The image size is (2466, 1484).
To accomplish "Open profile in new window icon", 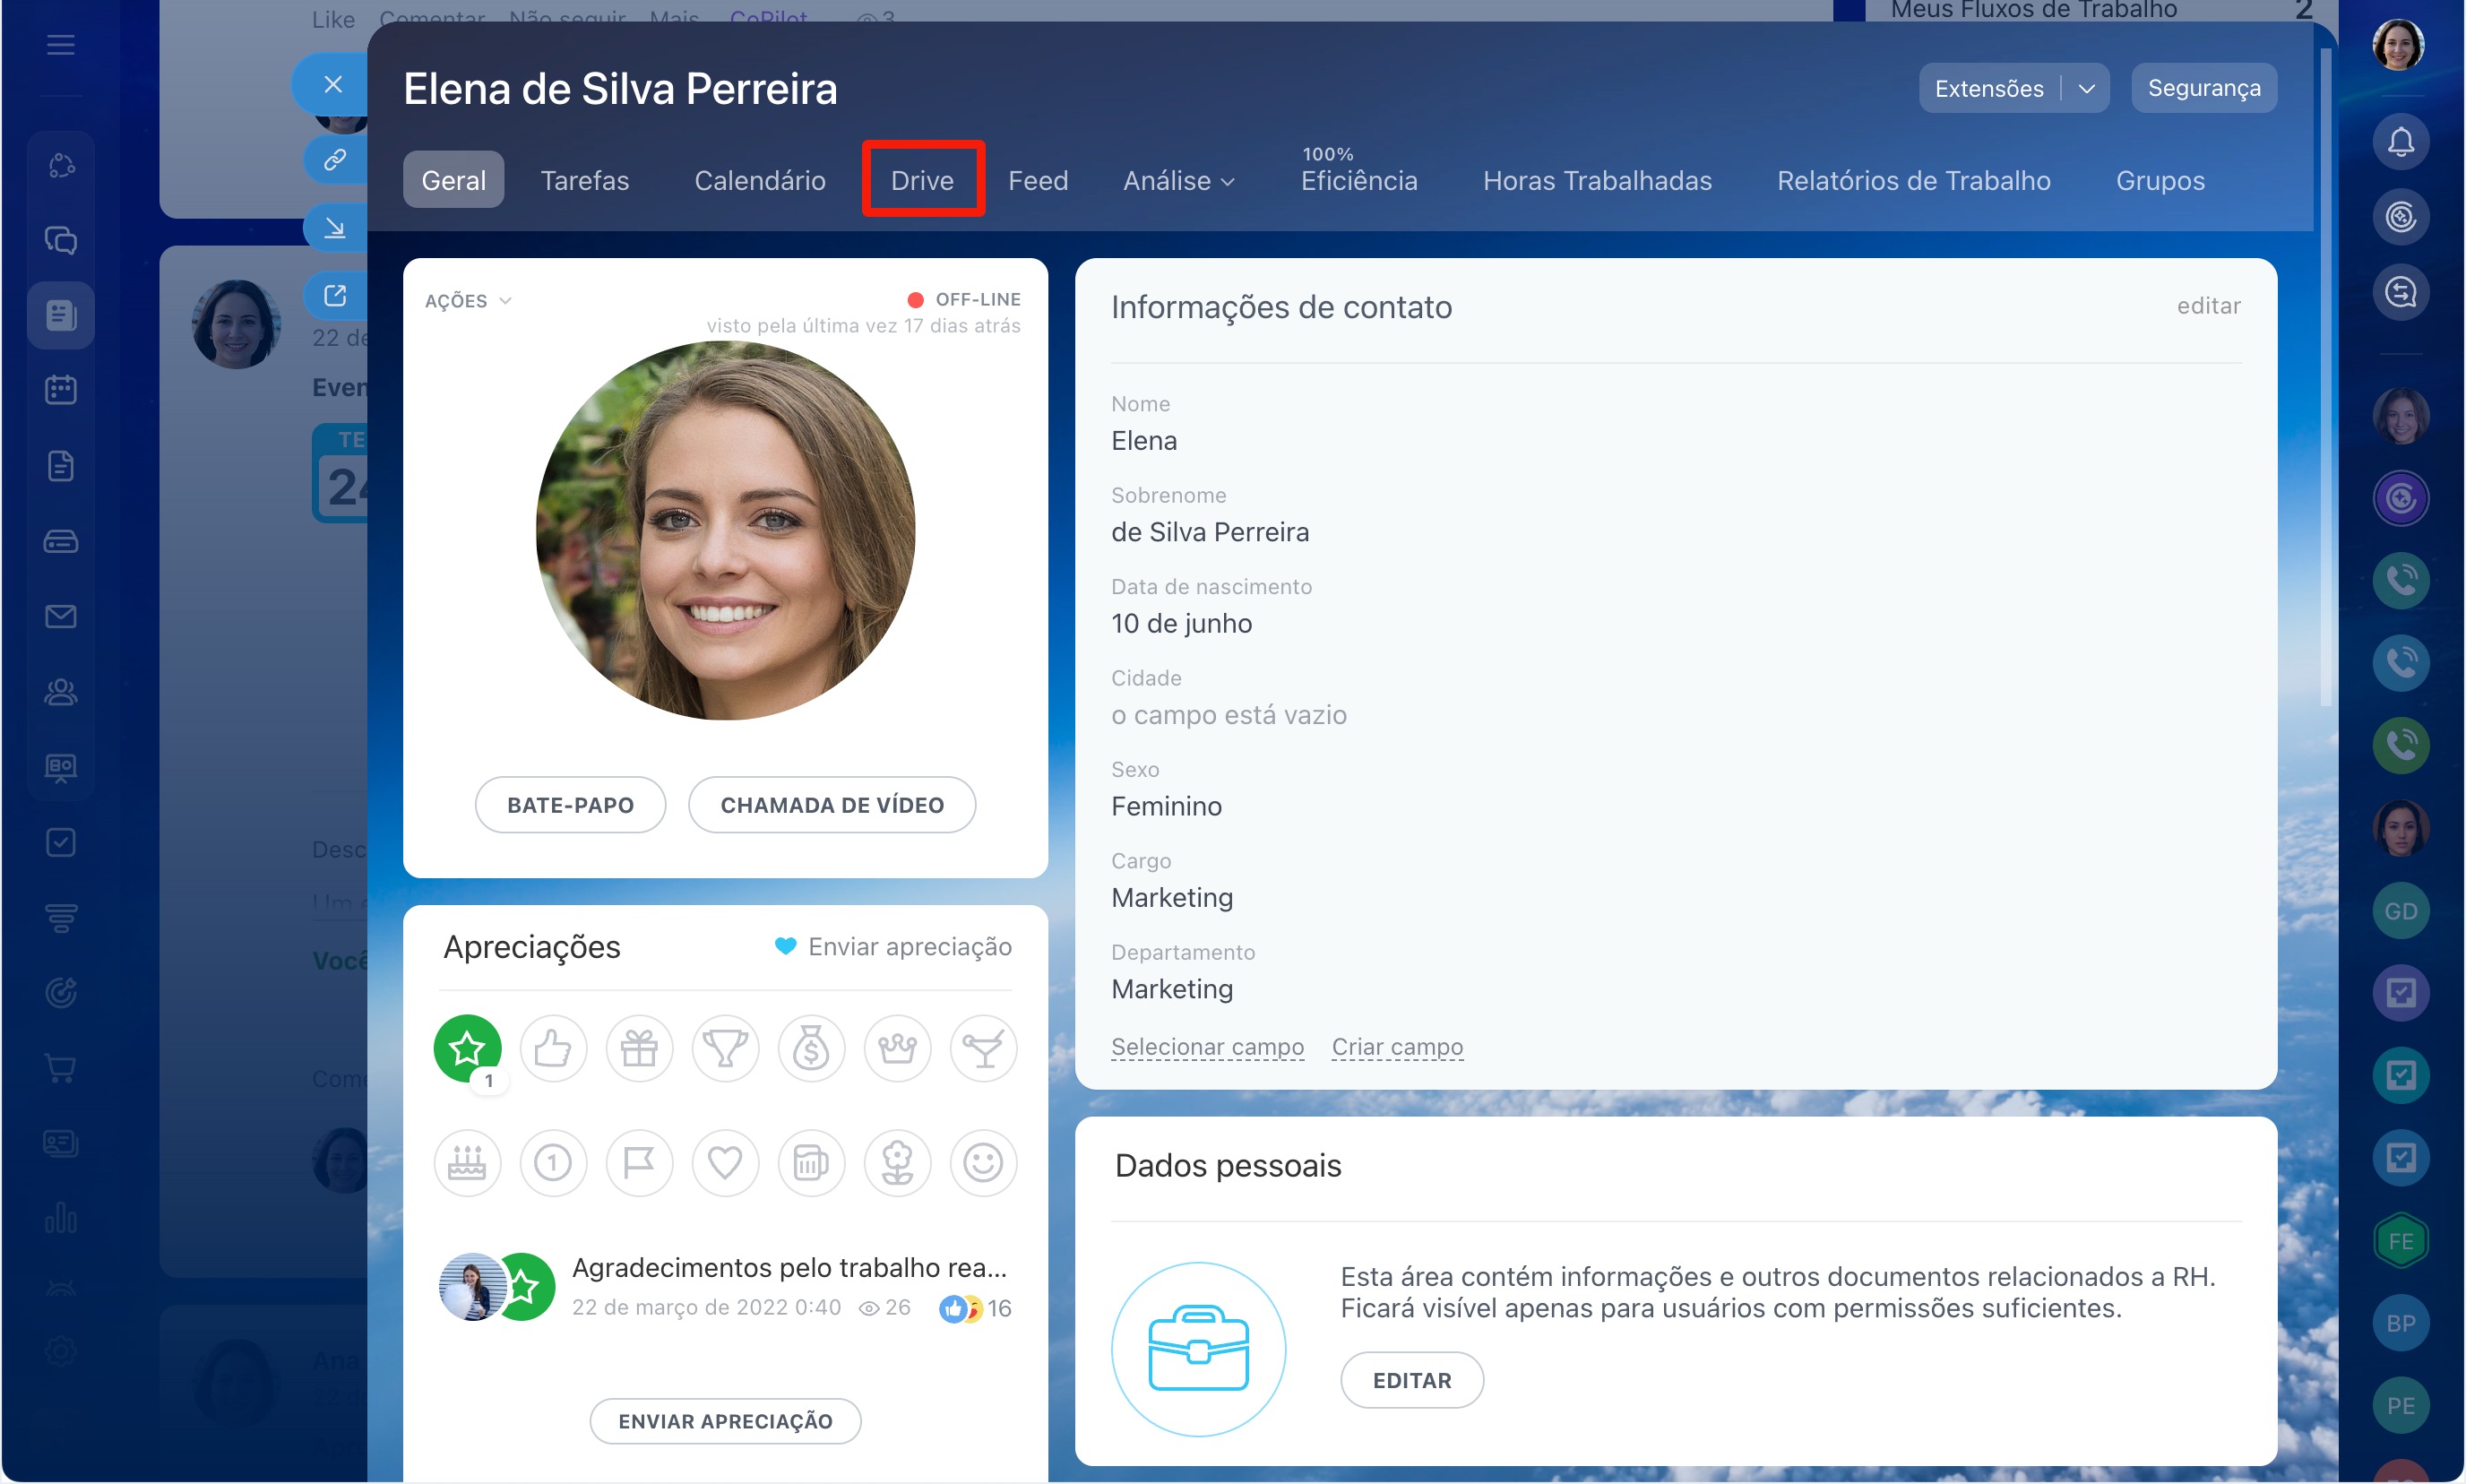I will (x=335, y=296).
